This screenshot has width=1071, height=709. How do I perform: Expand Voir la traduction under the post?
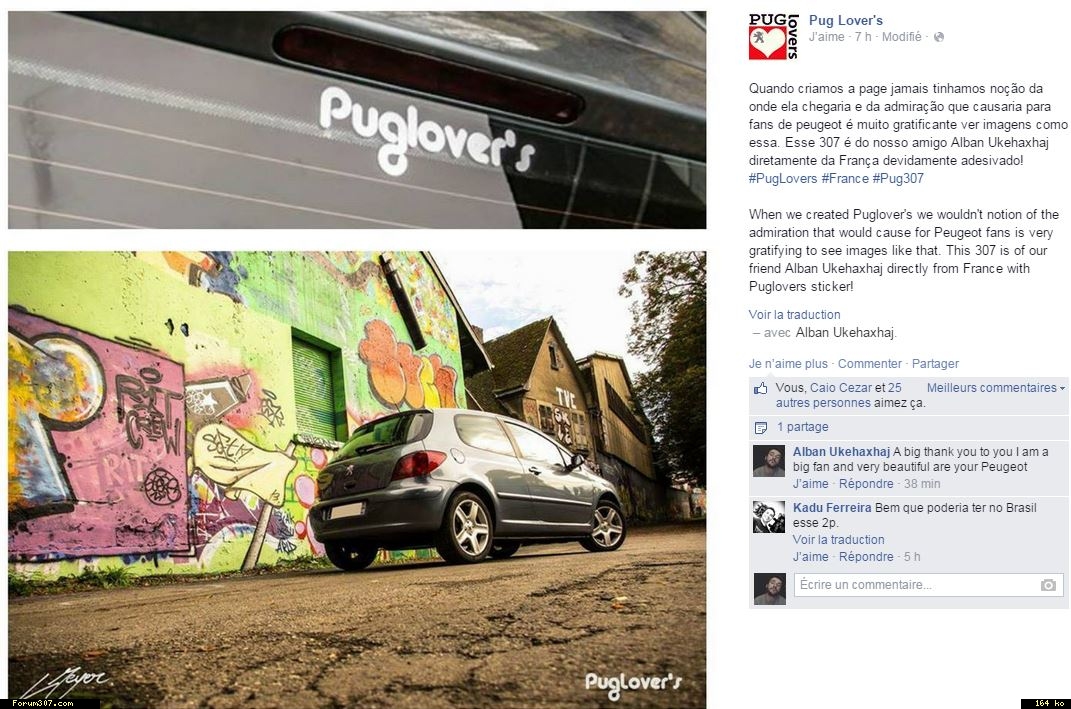click(794, 315)
